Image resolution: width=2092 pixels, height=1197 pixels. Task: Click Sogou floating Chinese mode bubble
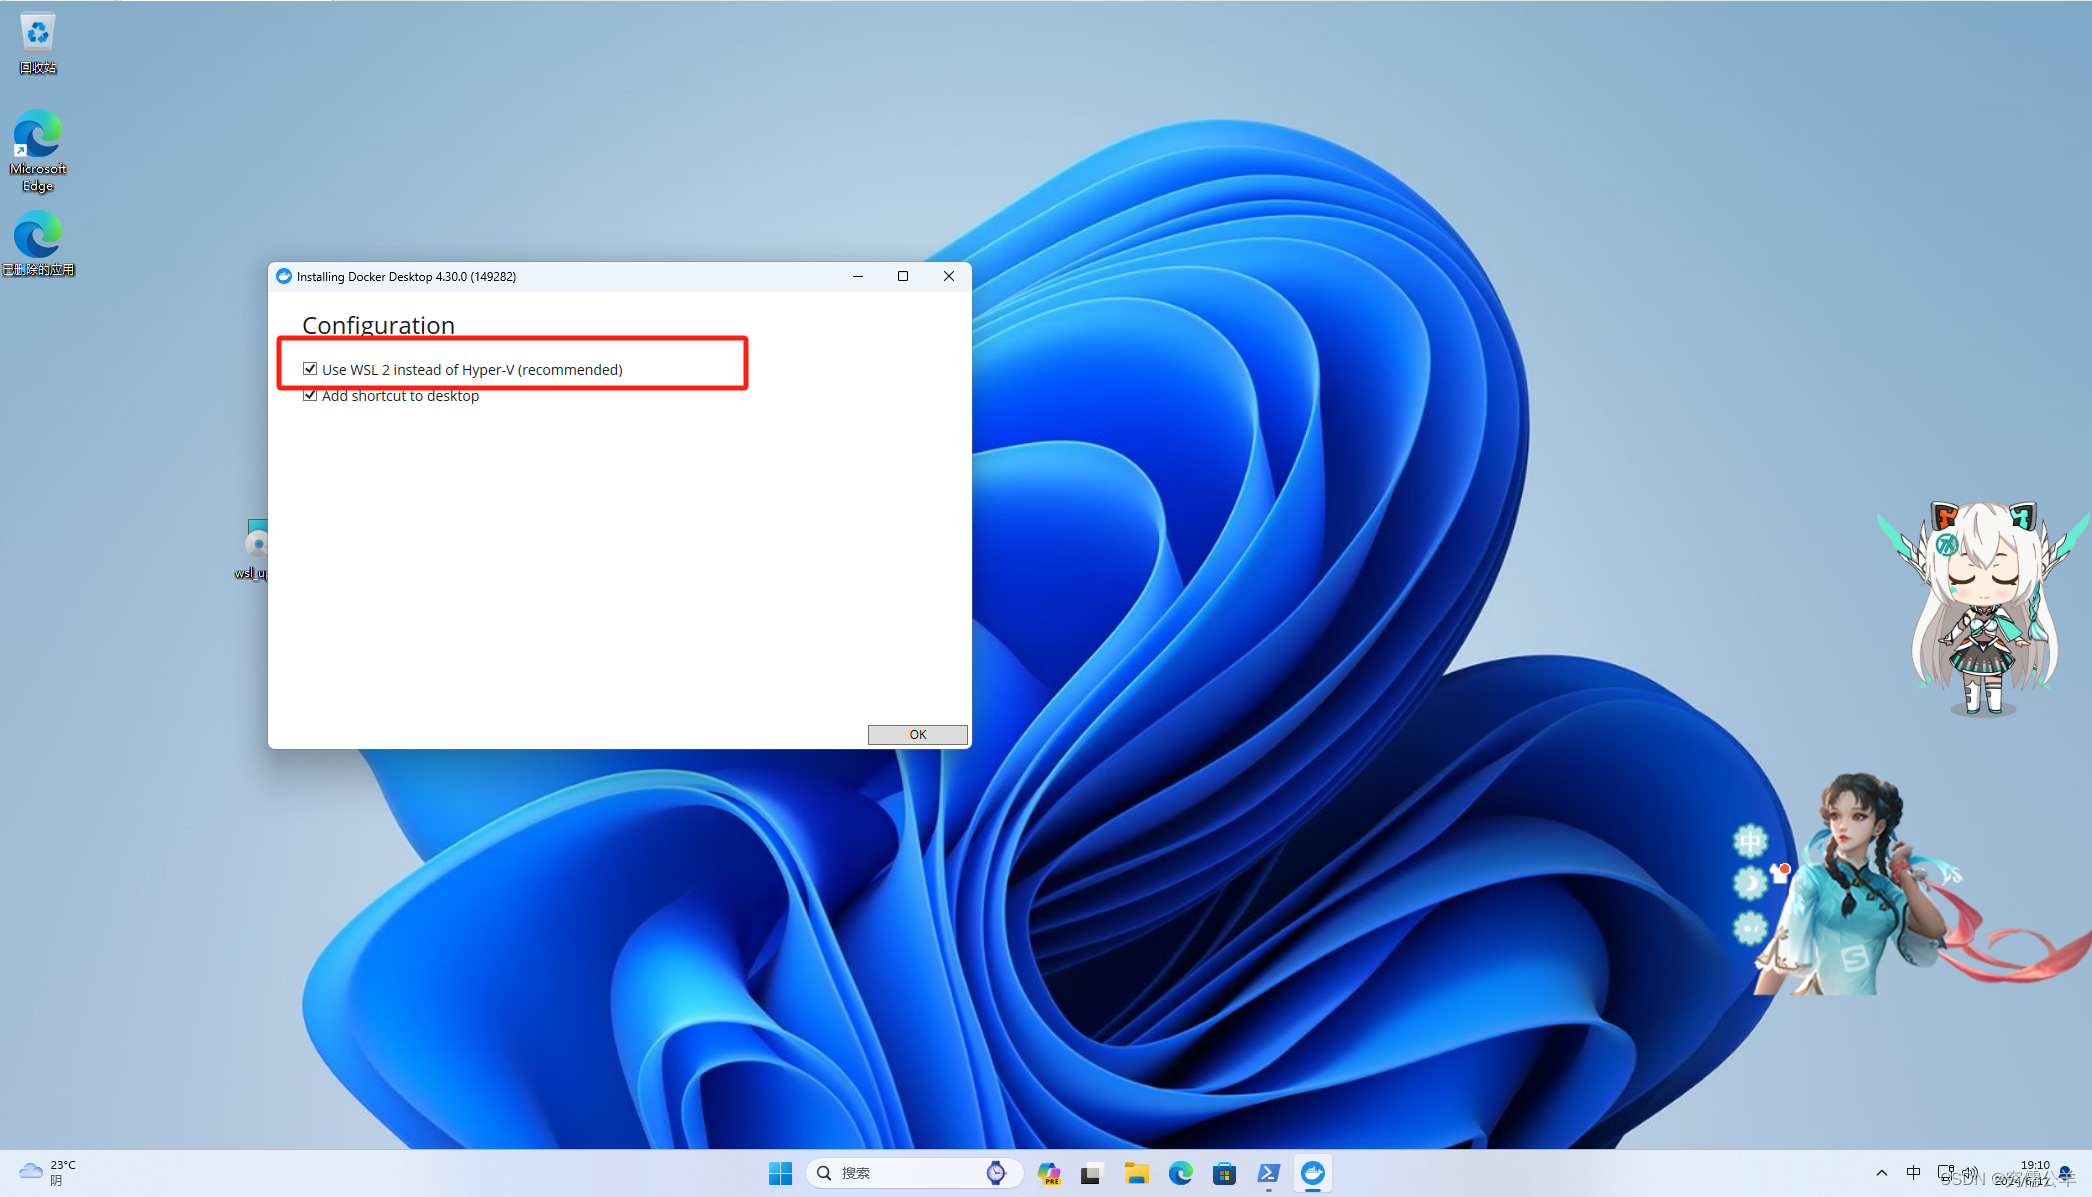1750,841
